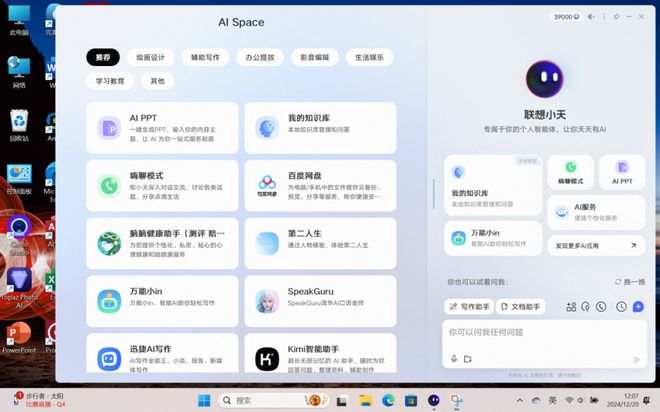Open the Snipping Tool taskbar icon
This screenshot has height=412, width=660.
click(x=457, y=401)
